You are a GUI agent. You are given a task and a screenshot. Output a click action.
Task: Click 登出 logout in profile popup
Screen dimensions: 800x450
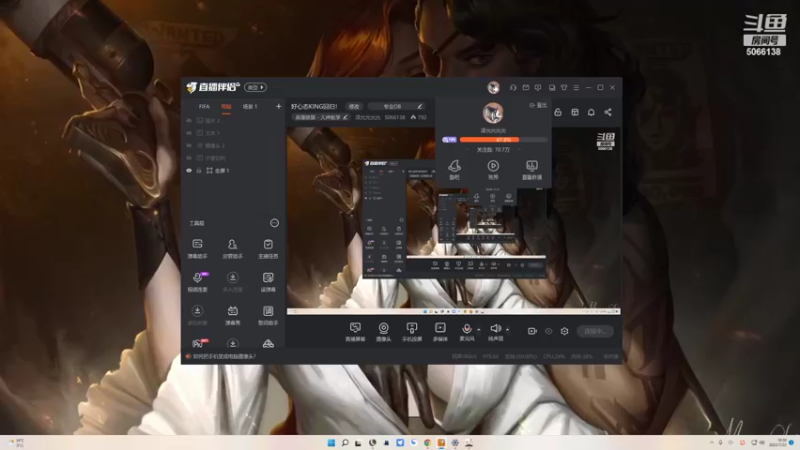tap(538, 105)
